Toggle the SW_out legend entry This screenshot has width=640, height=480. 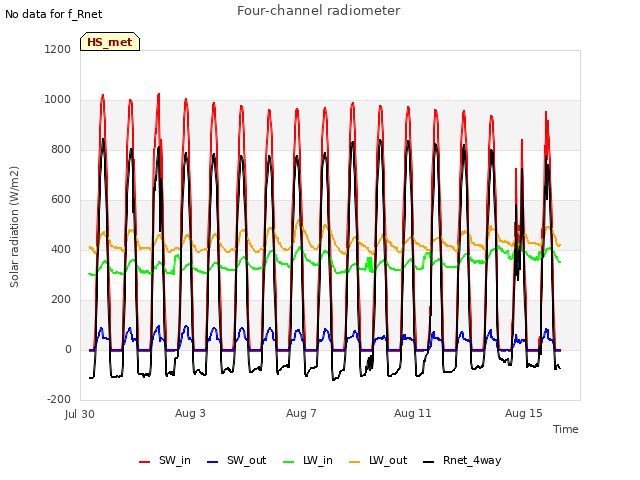(x=236, y=461)
